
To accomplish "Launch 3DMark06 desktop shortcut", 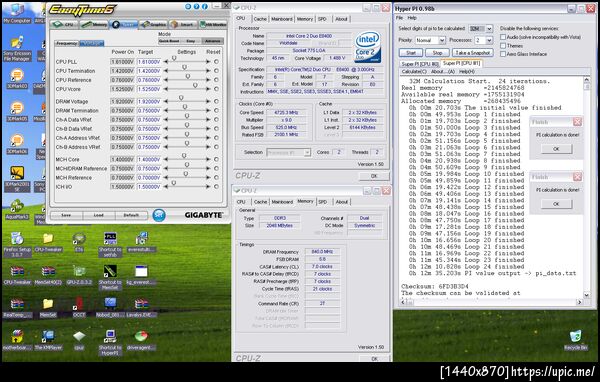I will tap(17, 144).
